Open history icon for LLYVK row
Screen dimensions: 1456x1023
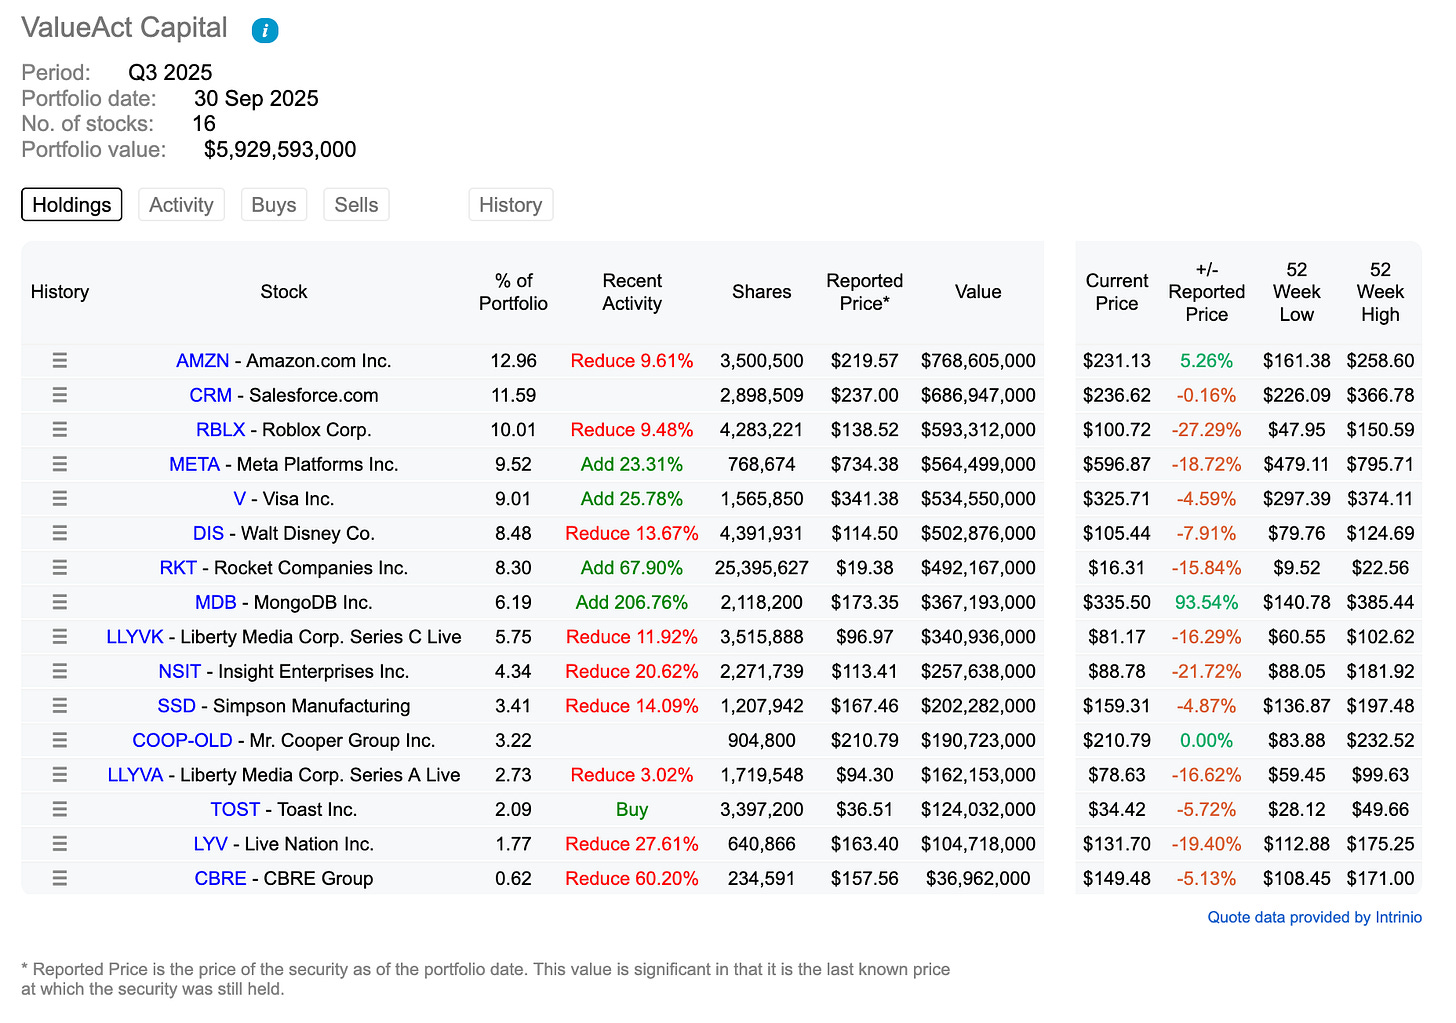coord(60,637)
